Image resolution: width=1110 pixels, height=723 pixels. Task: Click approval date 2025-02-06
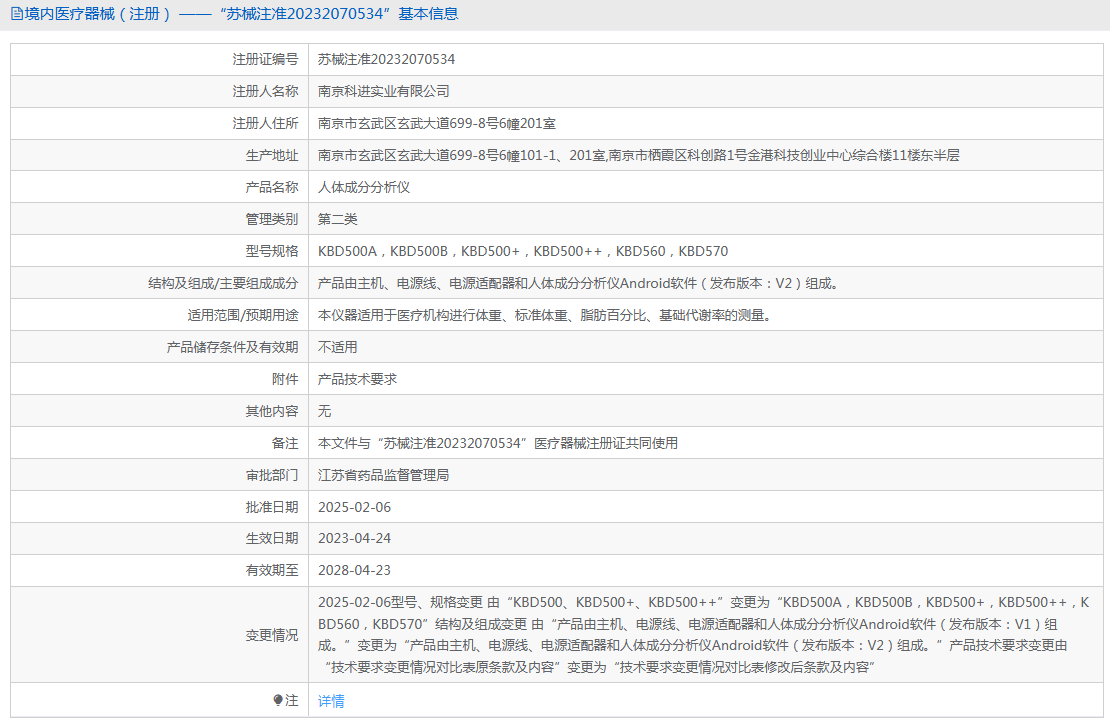(x=354, y=507)
